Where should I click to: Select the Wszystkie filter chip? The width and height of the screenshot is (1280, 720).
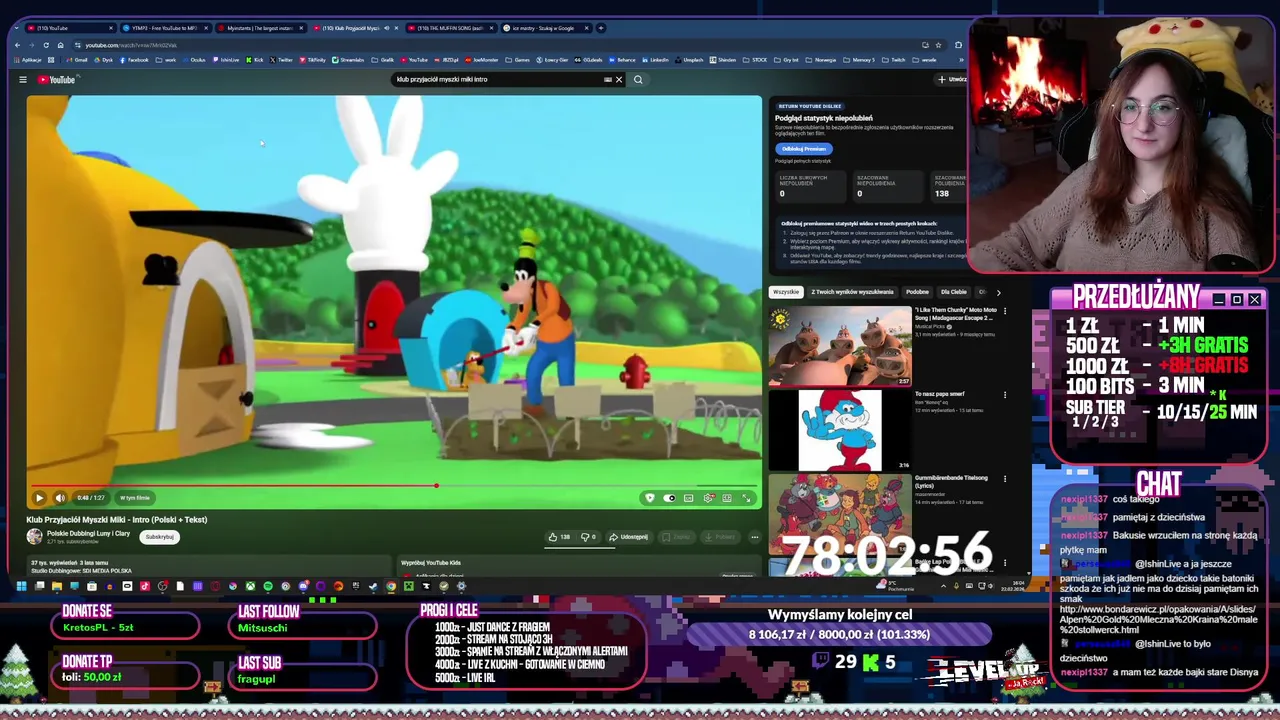point(786,292)
